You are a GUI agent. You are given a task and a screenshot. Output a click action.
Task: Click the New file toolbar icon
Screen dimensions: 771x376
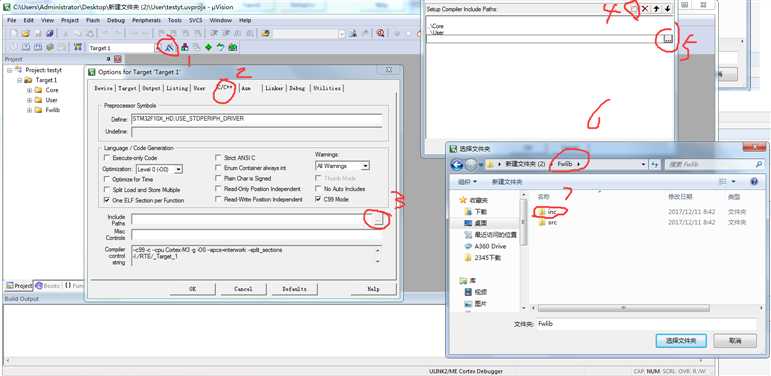point(14,33)
